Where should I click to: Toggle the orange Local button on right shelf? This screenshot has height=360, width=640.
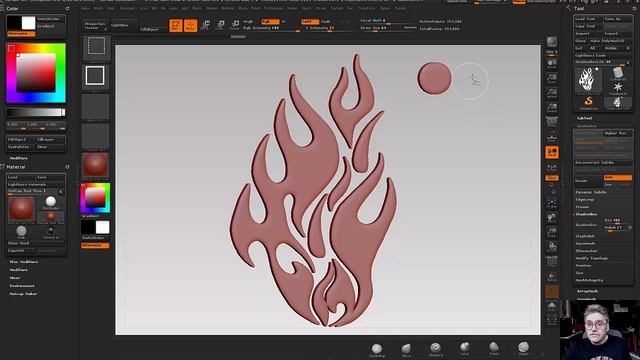[552, 152]
